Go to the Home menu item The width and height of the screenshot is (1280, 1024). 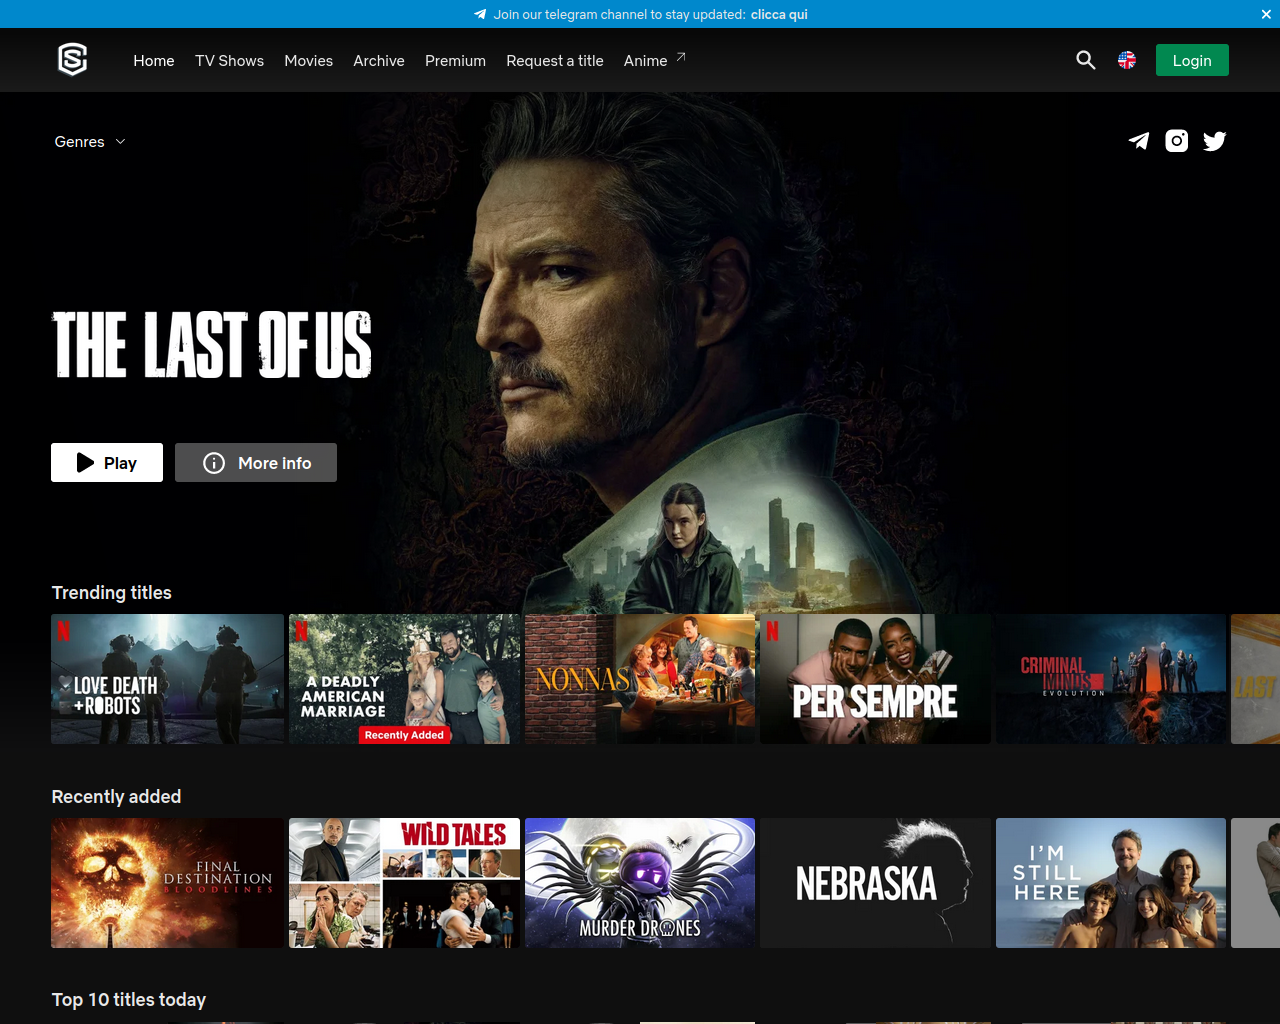(154, 60)
